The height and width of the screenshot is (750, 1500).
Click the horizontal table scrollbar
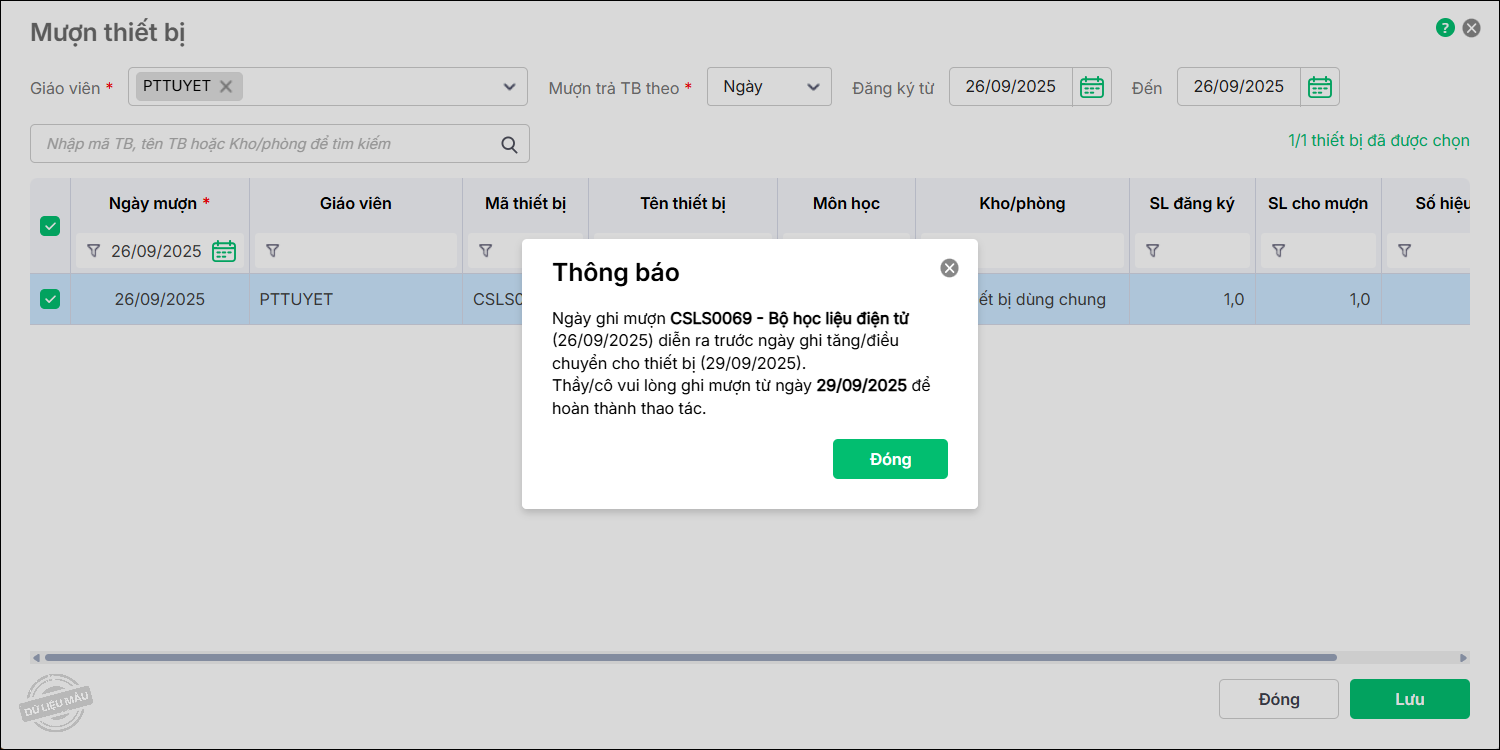[x=690, y=658]
